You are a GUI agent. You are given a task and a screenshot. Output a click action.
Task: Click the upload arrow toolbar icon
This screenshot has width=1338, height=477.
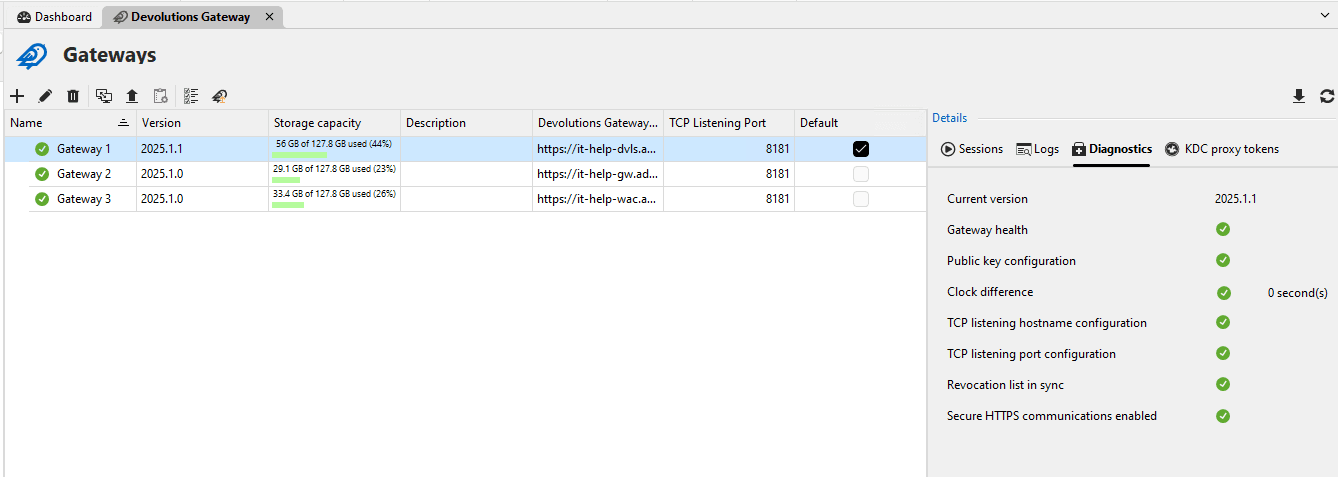click(132, 96)
